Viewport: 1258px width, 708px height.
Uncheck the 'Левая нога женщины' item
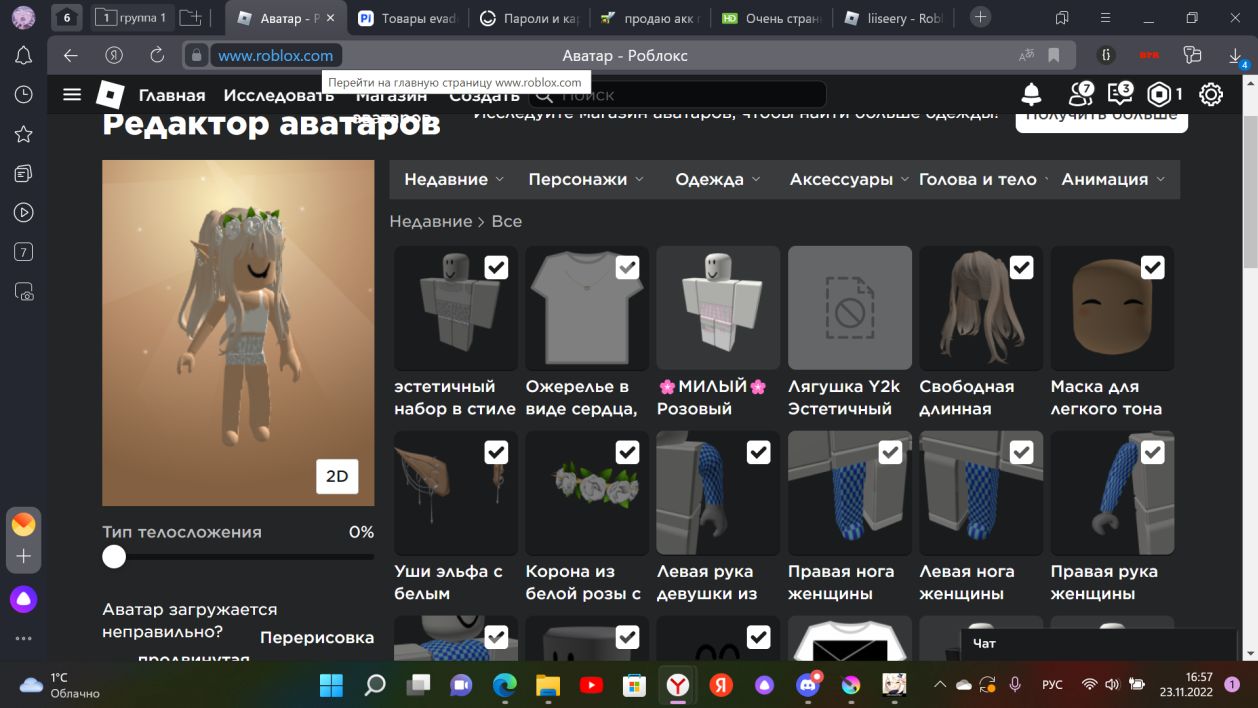click(x=1021, y=452)
